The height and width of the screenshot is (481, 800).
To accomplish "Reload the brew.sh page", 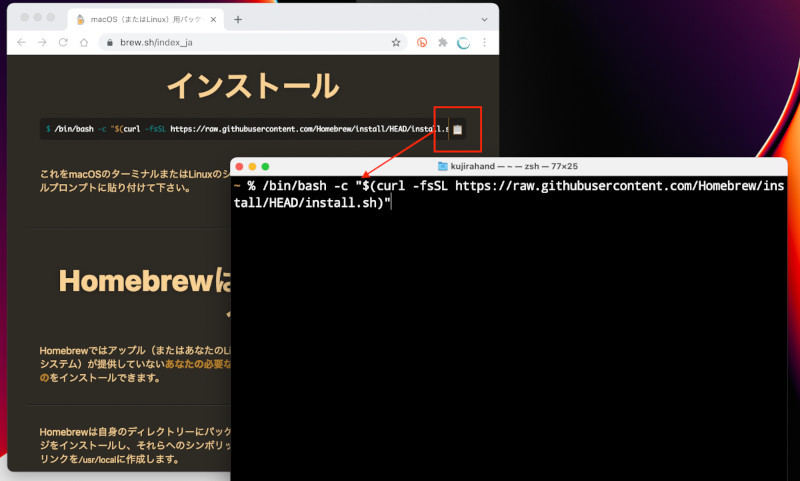I will (x=63, y=42).
